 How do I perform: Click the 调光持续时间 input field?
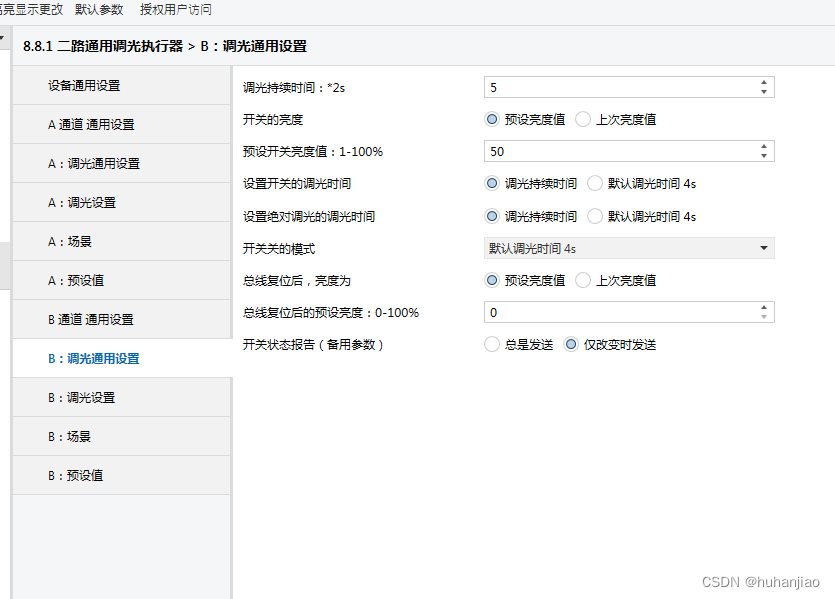coord(618,87)
